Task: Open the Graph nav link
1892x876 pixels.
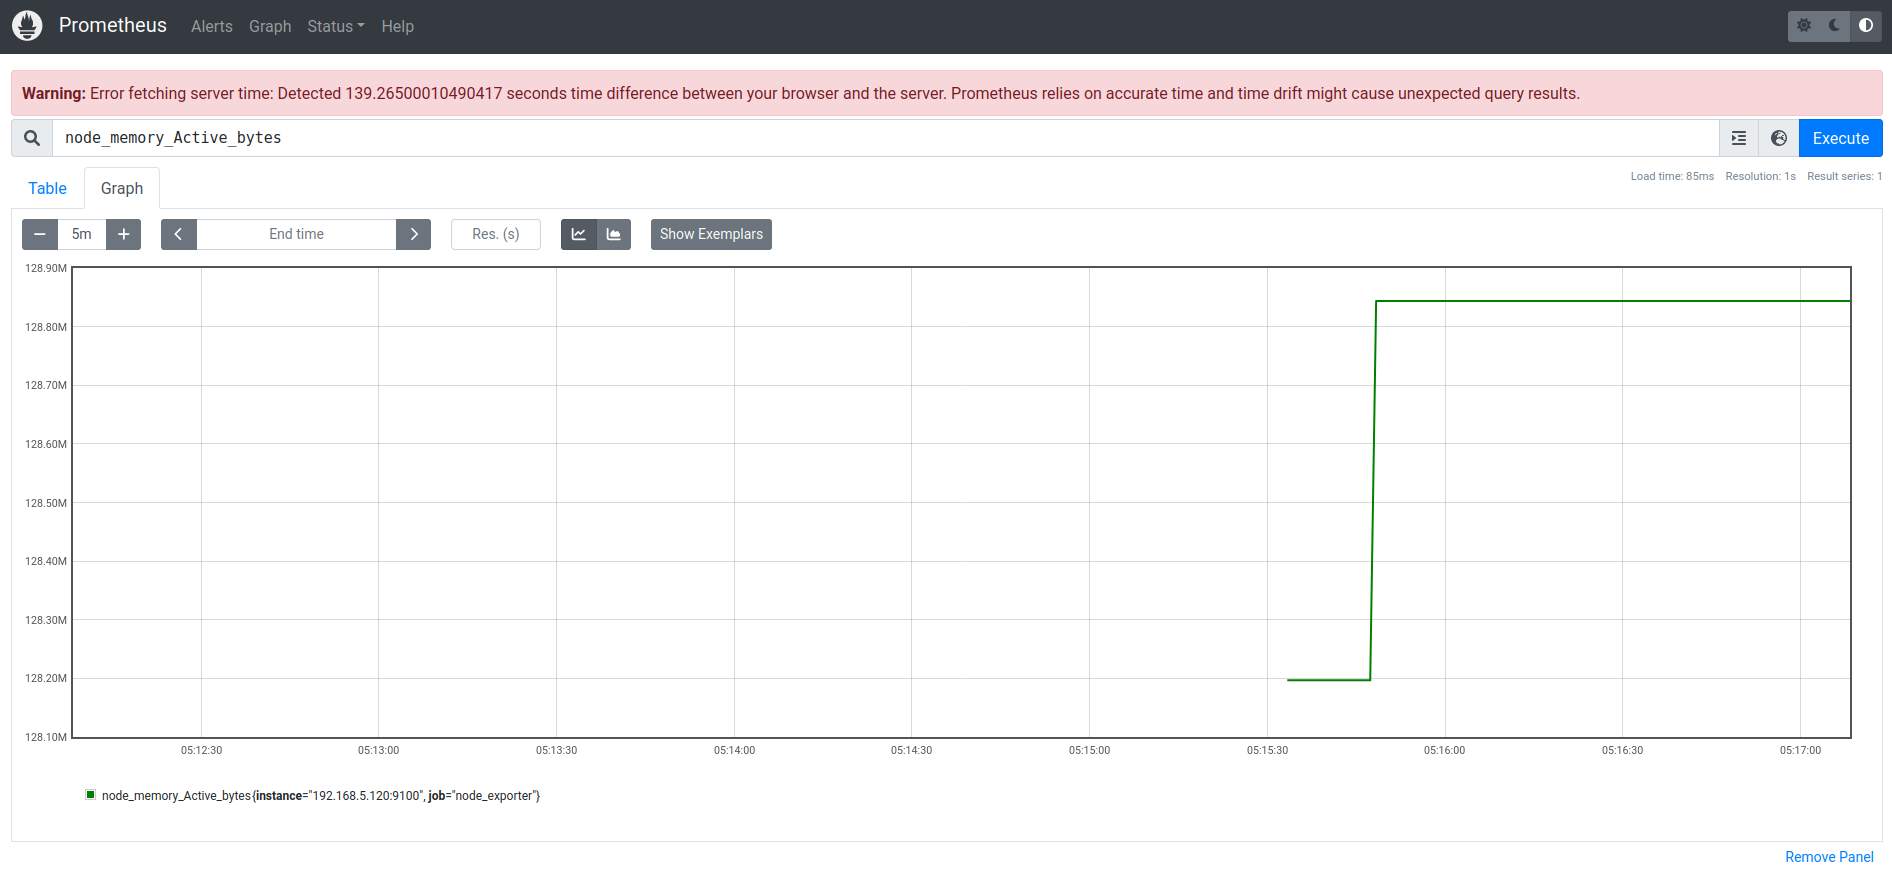Action: pyautogui.click(x=270, y=26)
